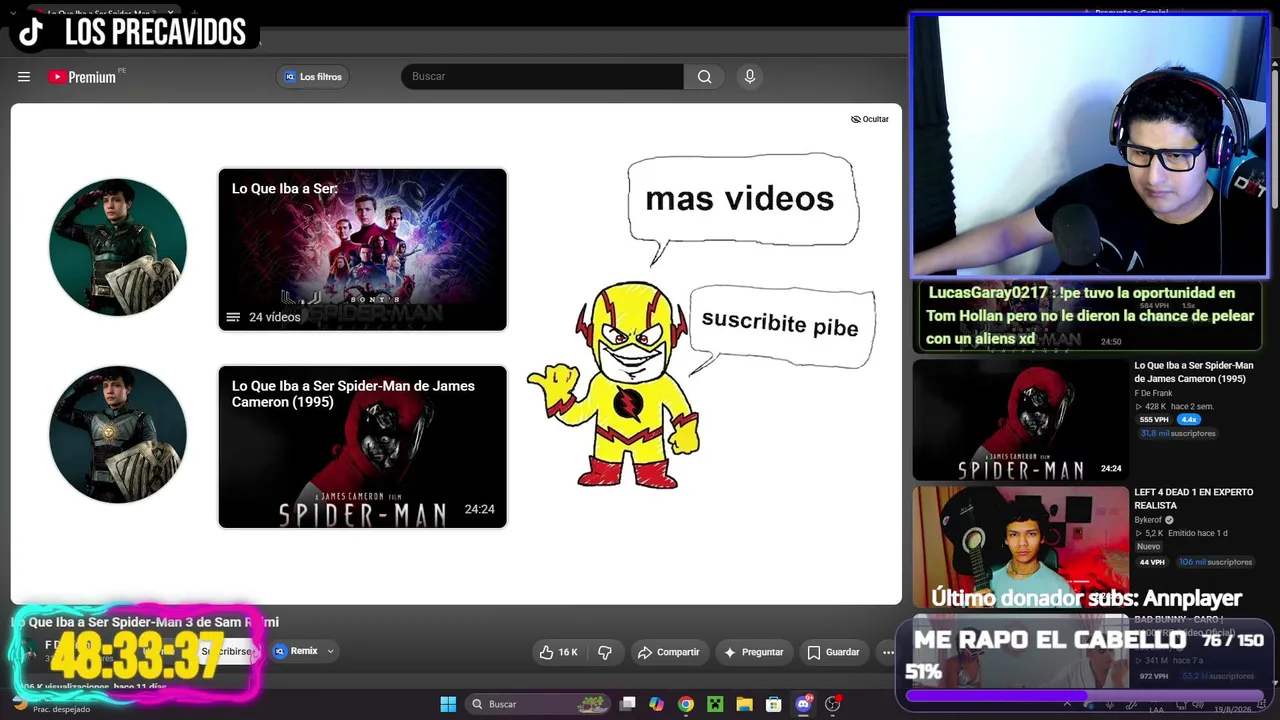Screen dimensions: 1280x720
Task: Open the YouTube hamburger guide menu
Action: pyautogui.click(x=24, y=77)
